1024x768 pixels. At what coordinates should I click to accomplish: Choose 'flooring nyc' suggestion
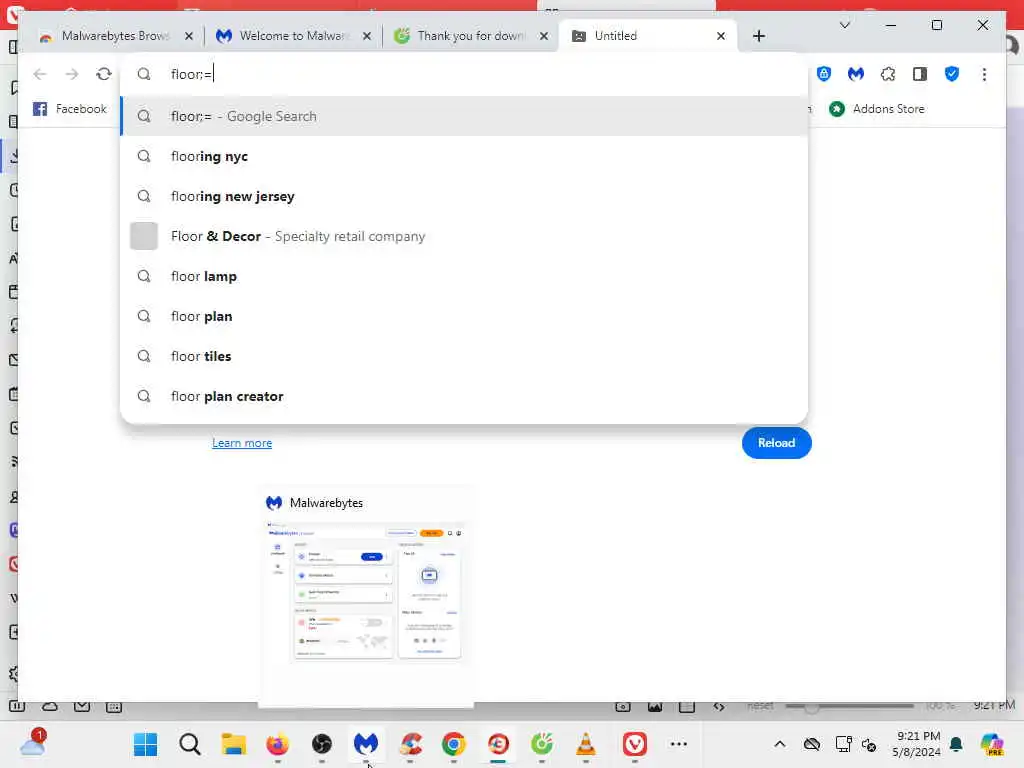464,156
